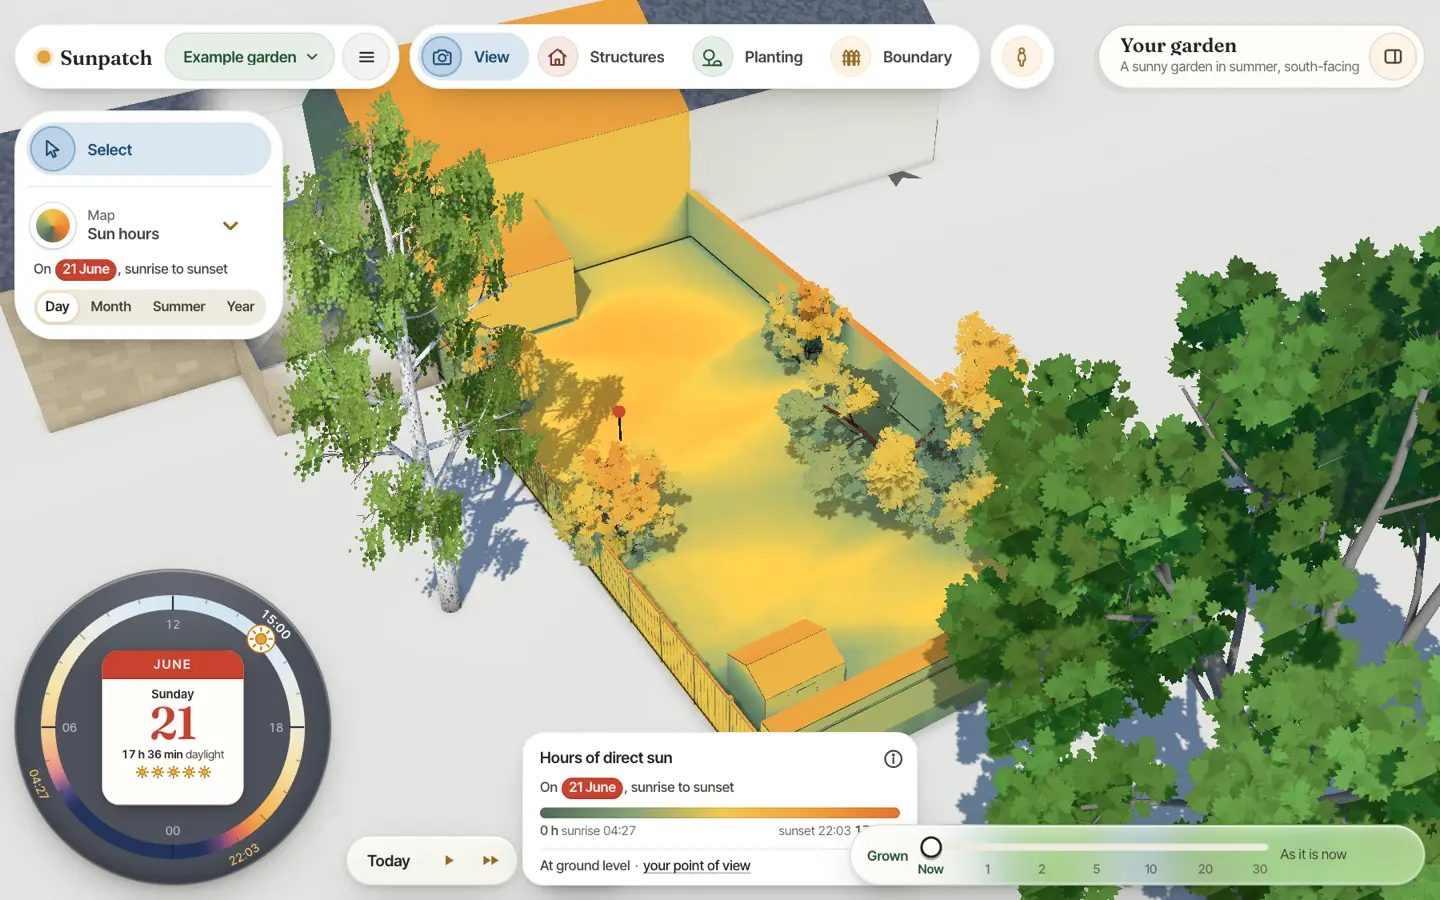Set growth to 5 years
Viewport: 1440px width, 900px height.
[x=1096, y=869]
